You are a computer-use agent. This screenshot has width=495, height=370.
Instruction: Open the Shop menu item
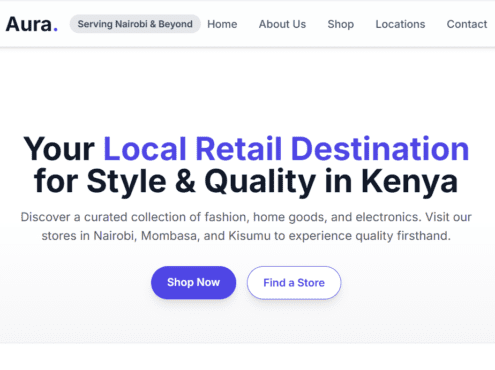coord(341,24)
